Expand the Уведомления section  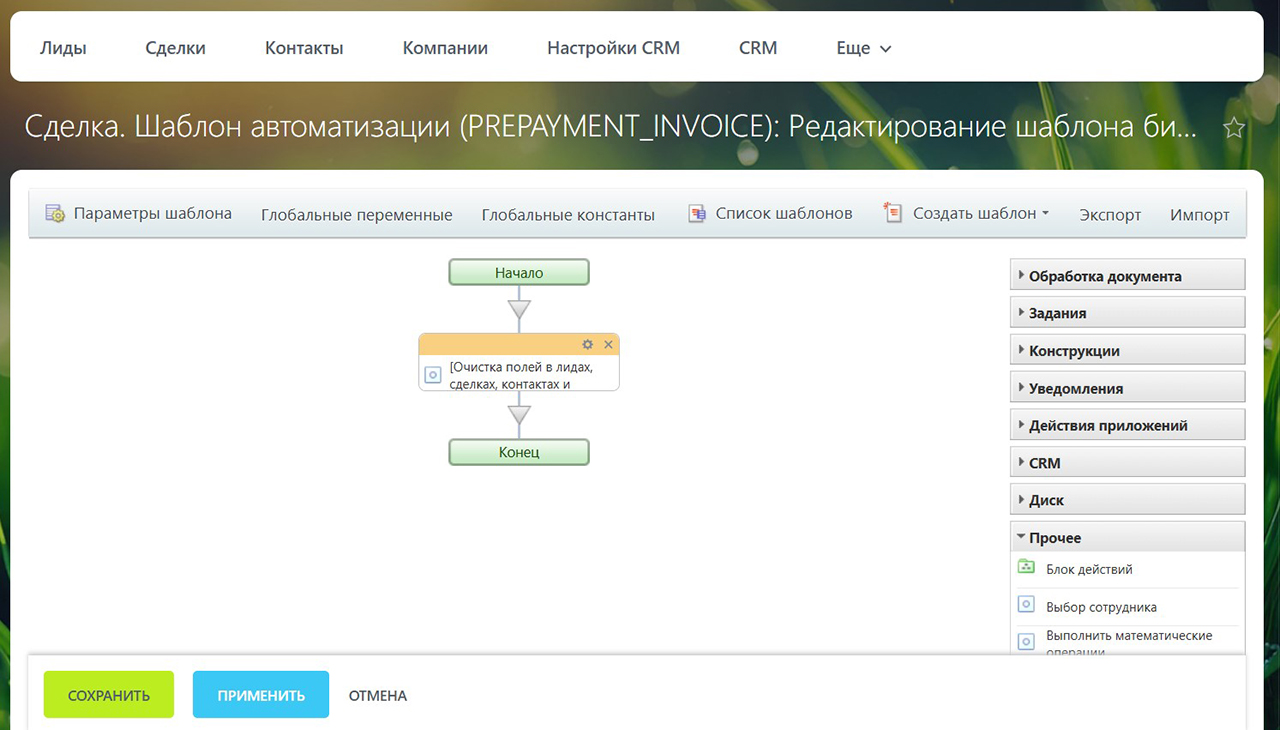coord(1127,388)
